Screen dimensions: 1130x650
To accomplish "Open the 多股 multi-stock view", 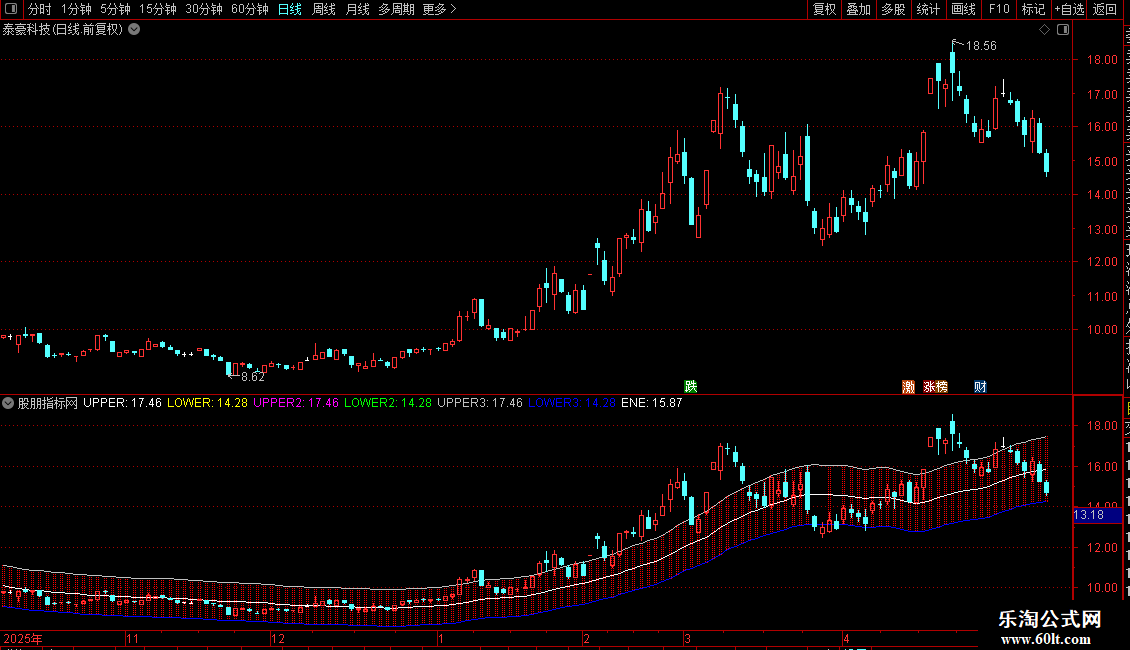I will 894,9.
